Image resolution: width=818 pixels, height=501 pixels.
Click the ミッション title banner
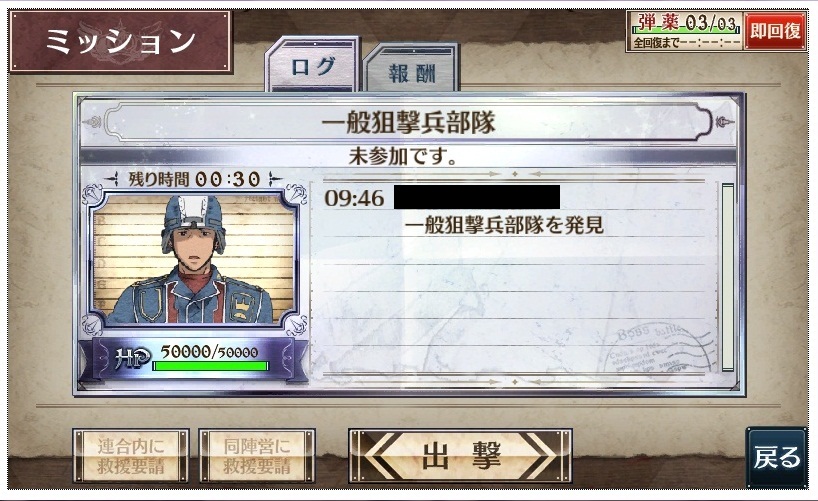(x=121, y=41)
